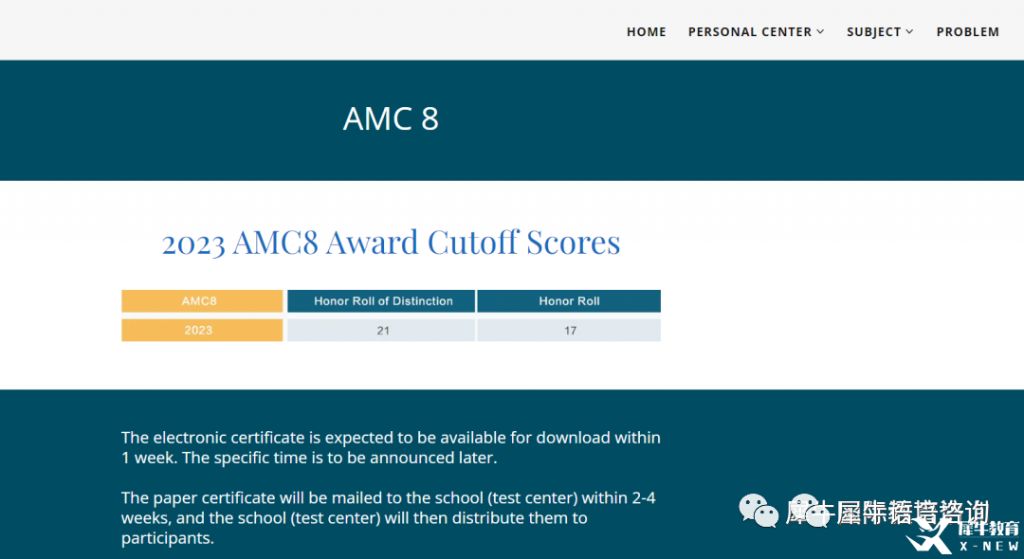Image resolution: width=1024 pixels, height=559 pixels.
Task: Select the Honor Roll column header
Action: pos(569,301)
